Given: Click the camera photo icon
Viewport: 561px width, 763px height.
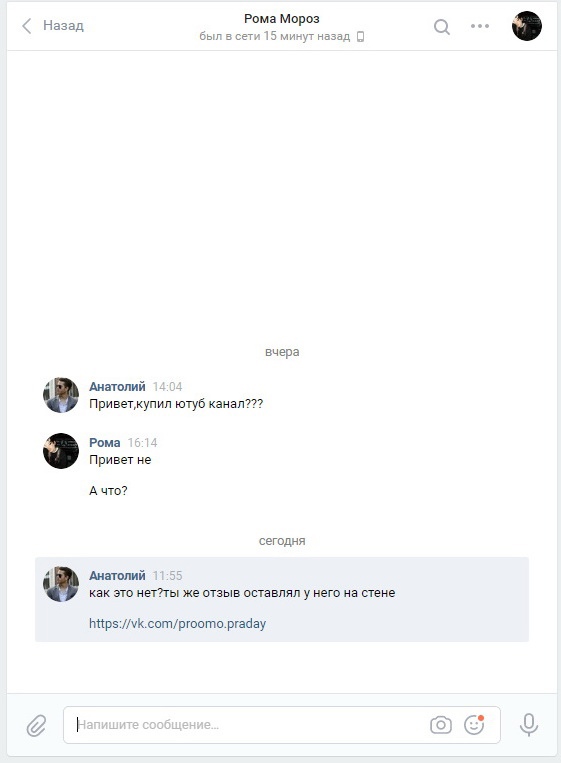Looking at the screenshot, I should click(x=441, y=725).
